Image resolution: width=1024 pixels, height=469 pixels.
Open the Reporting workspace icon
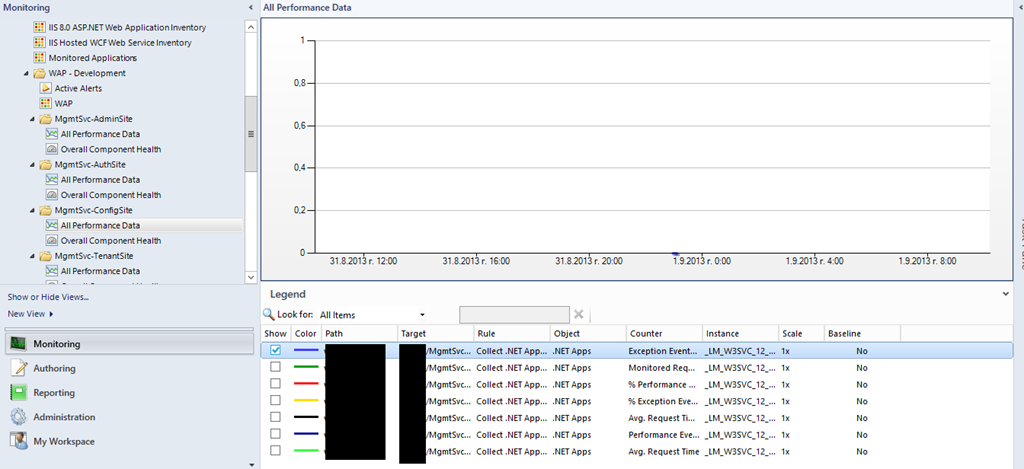(18, 393)
